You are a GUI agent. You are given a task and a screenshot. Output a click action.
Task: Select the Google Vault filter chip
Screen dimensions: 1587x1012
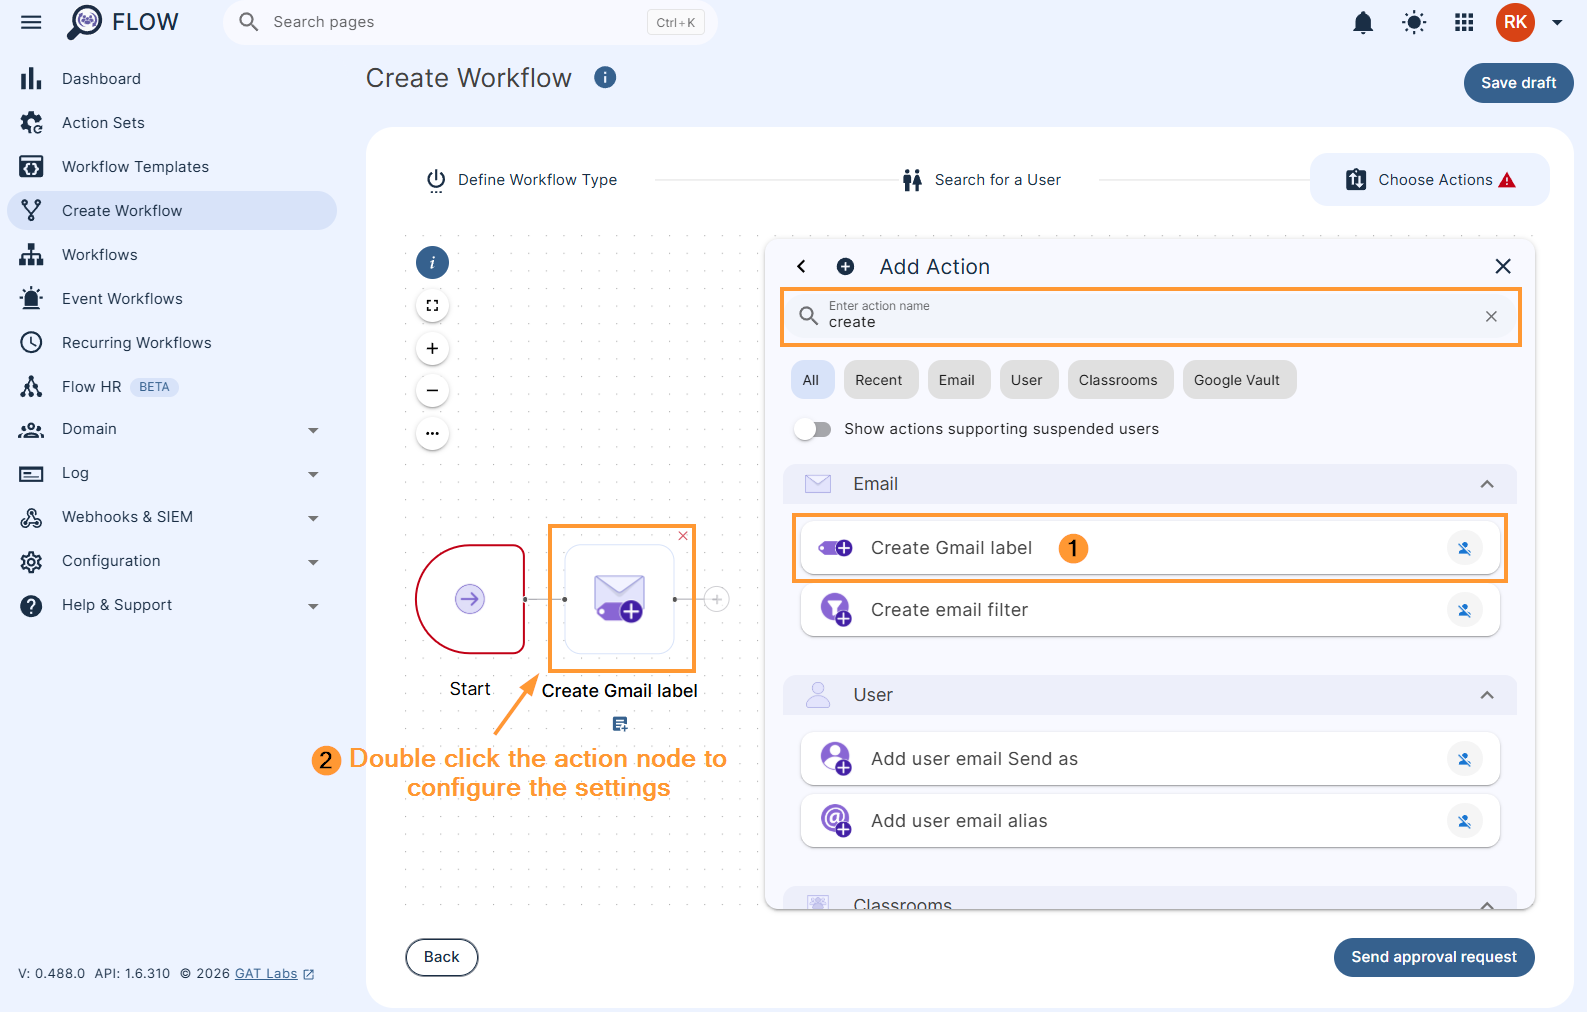point(1237,380)
